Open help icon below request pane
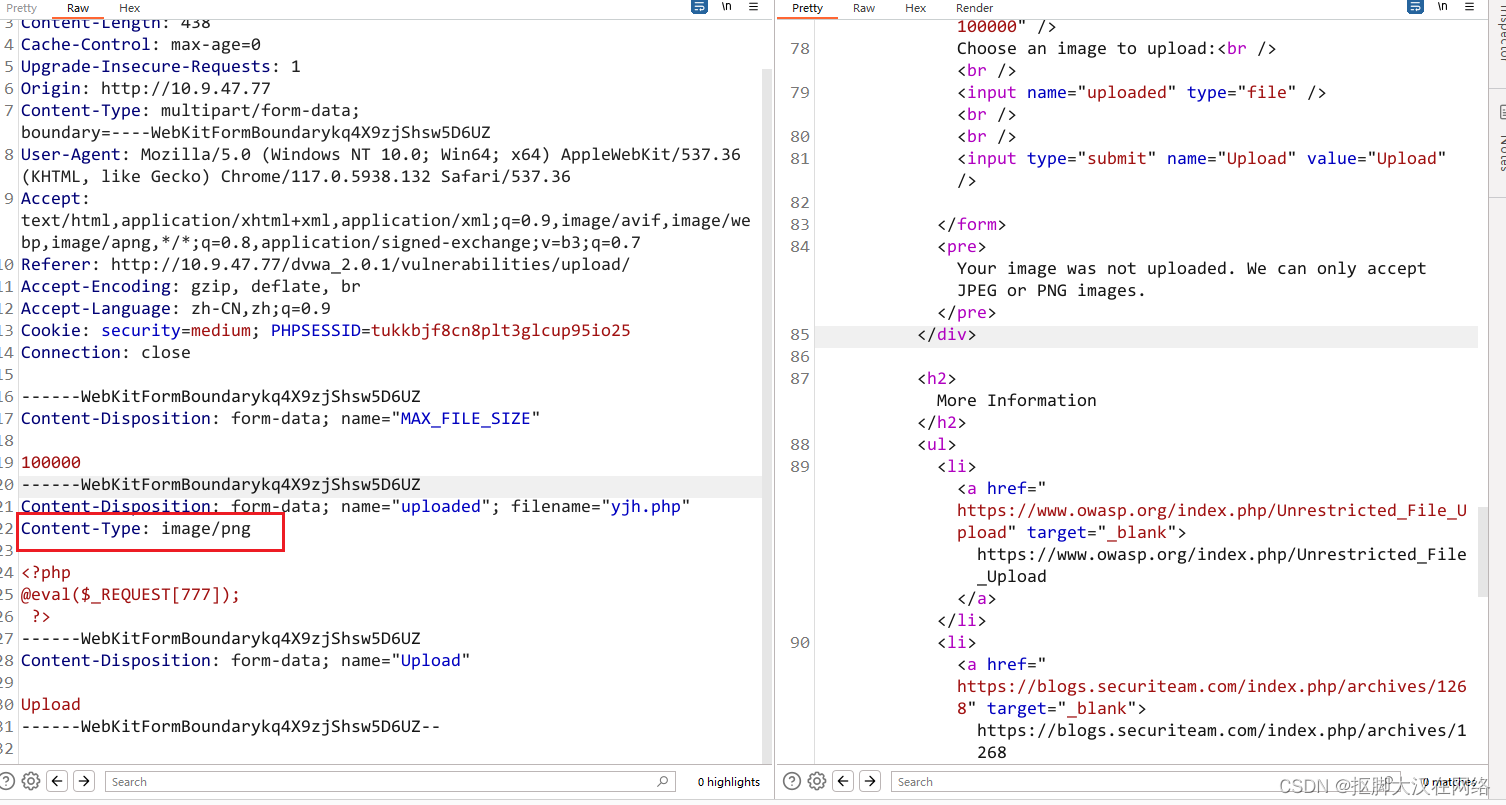 [8, 781]
